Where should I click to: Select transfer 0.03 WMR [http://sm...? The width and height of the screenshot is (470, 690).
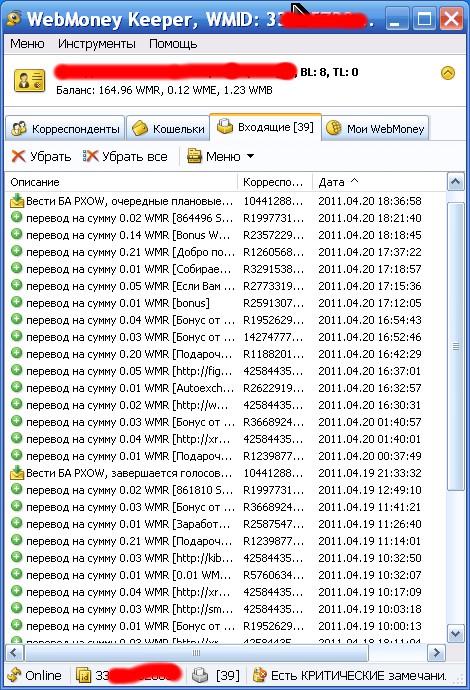[226, 609]
